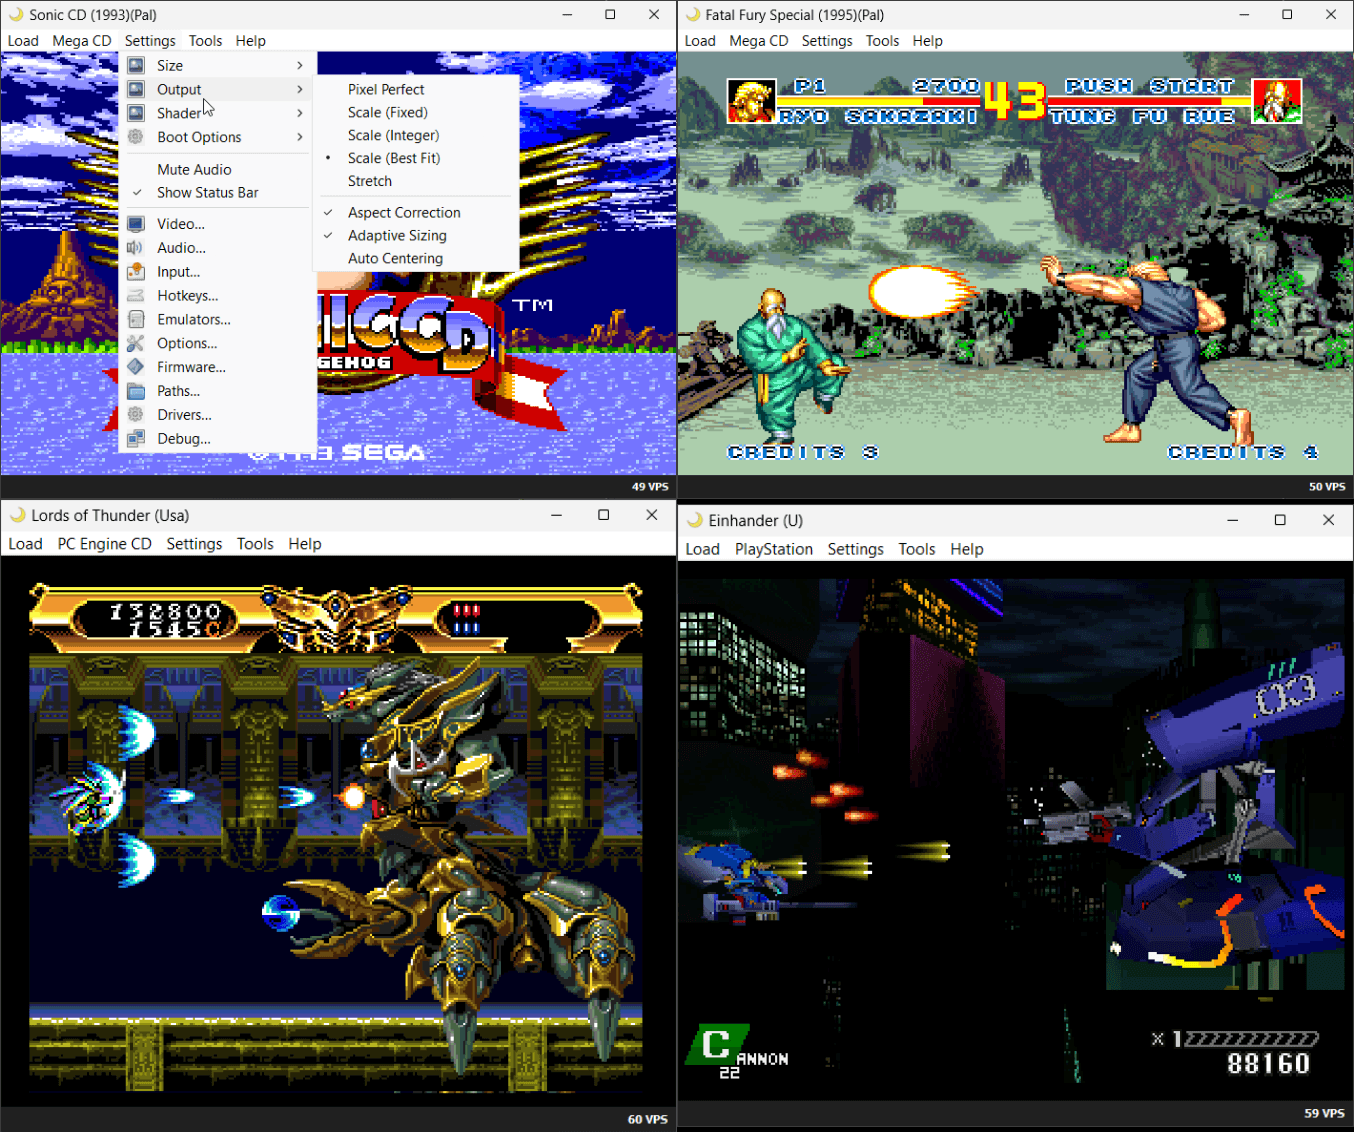Click 50 VPS status in Fatal Fury window
Viewport: 1354px width, 1132px height.
[x=1327, y=487]
